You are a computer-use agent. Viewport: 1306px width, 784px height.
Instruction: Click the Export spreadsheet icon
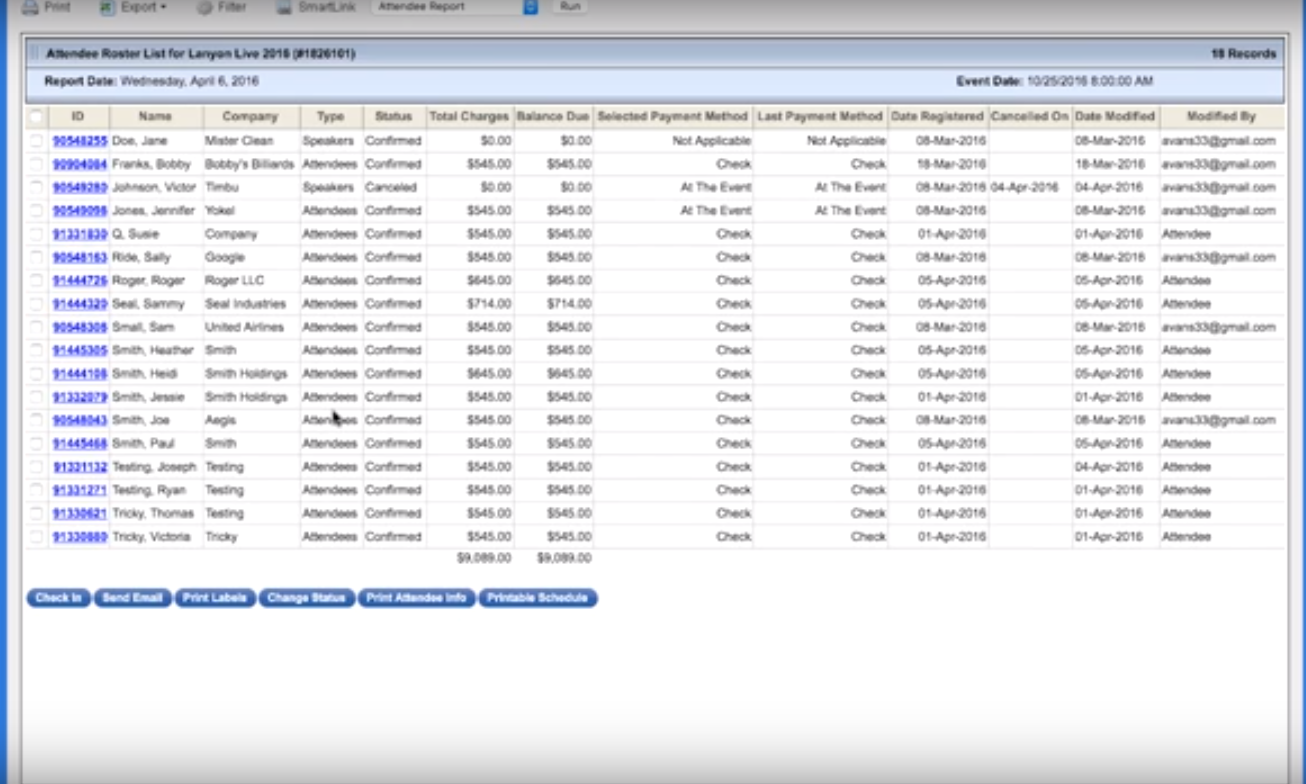coord(108,7)
